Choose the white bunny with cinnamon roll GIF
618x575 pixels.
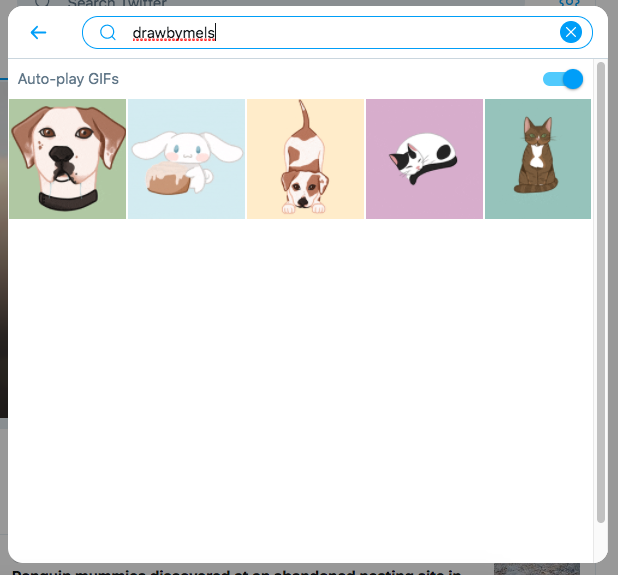coord(186,159)
